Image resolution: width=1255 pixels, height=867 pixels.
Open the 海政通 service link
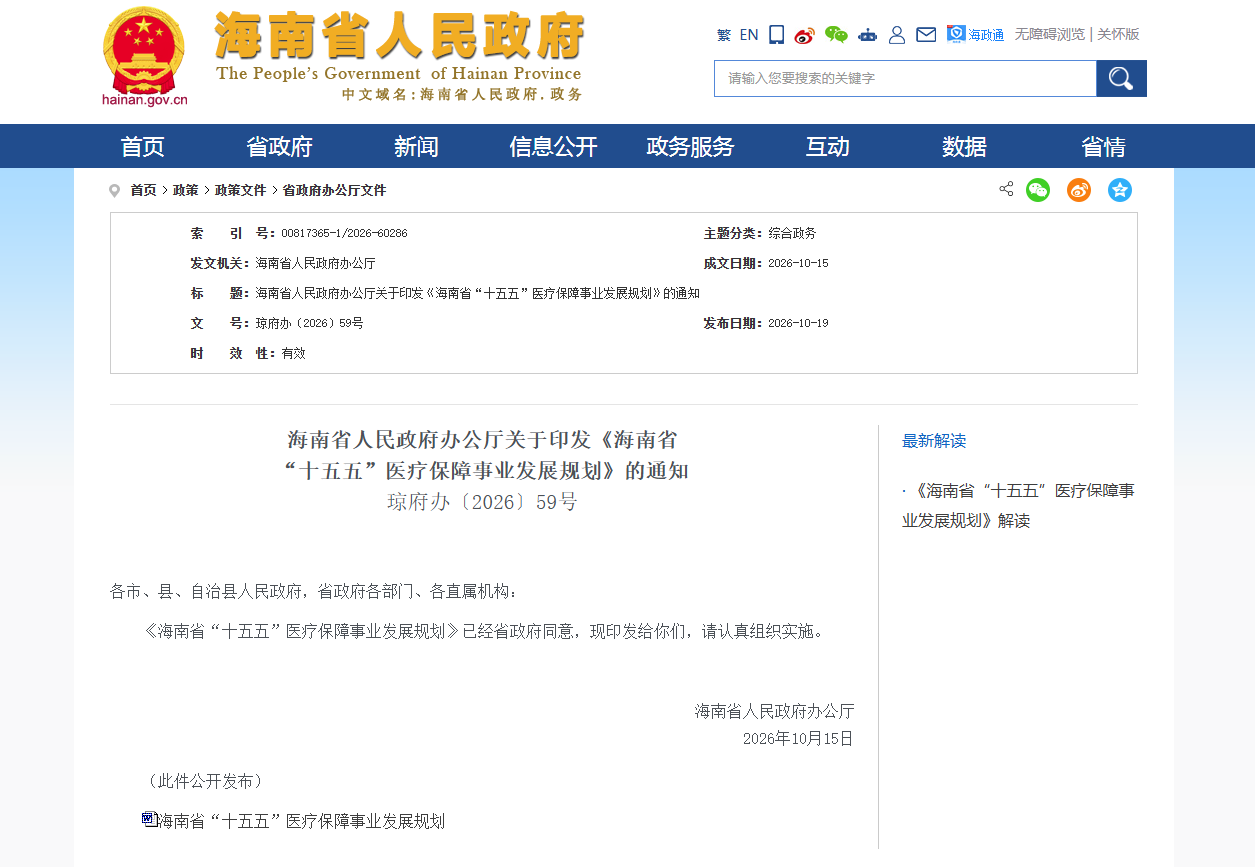976,35
